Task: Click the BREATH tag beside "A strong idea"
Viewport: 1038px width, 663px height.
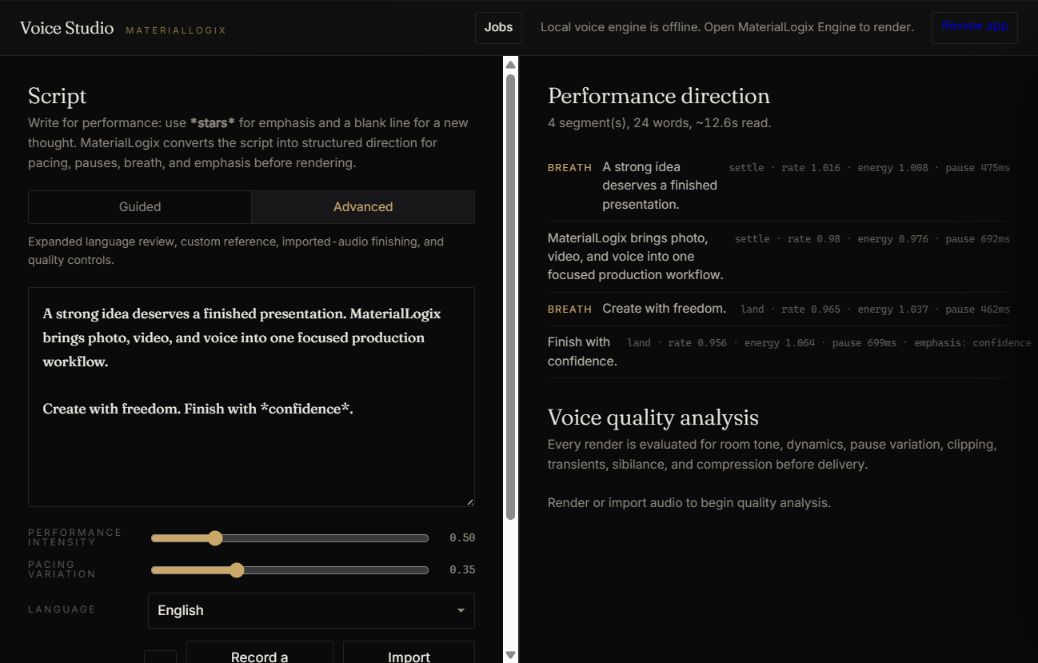Action: tap(569, 167)
